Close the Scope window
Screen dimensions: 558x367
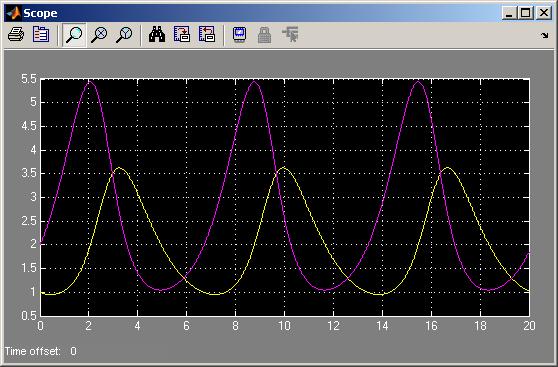pos(543,13)
